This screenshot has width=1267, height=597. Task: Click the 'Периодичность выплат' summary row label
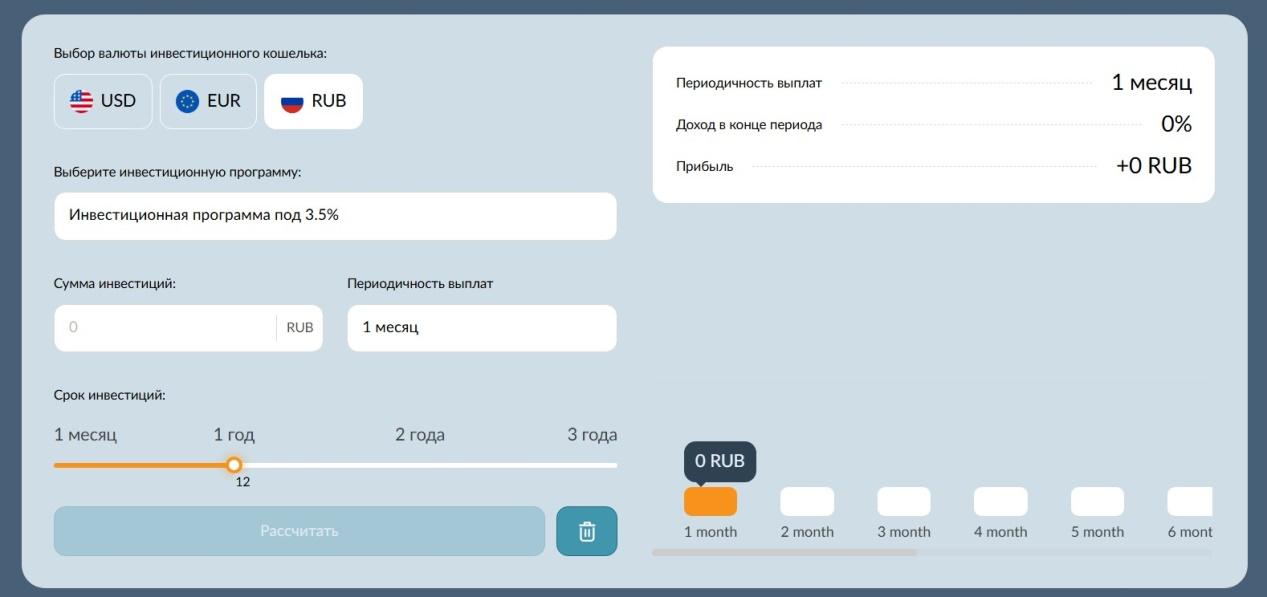point(749,83)
